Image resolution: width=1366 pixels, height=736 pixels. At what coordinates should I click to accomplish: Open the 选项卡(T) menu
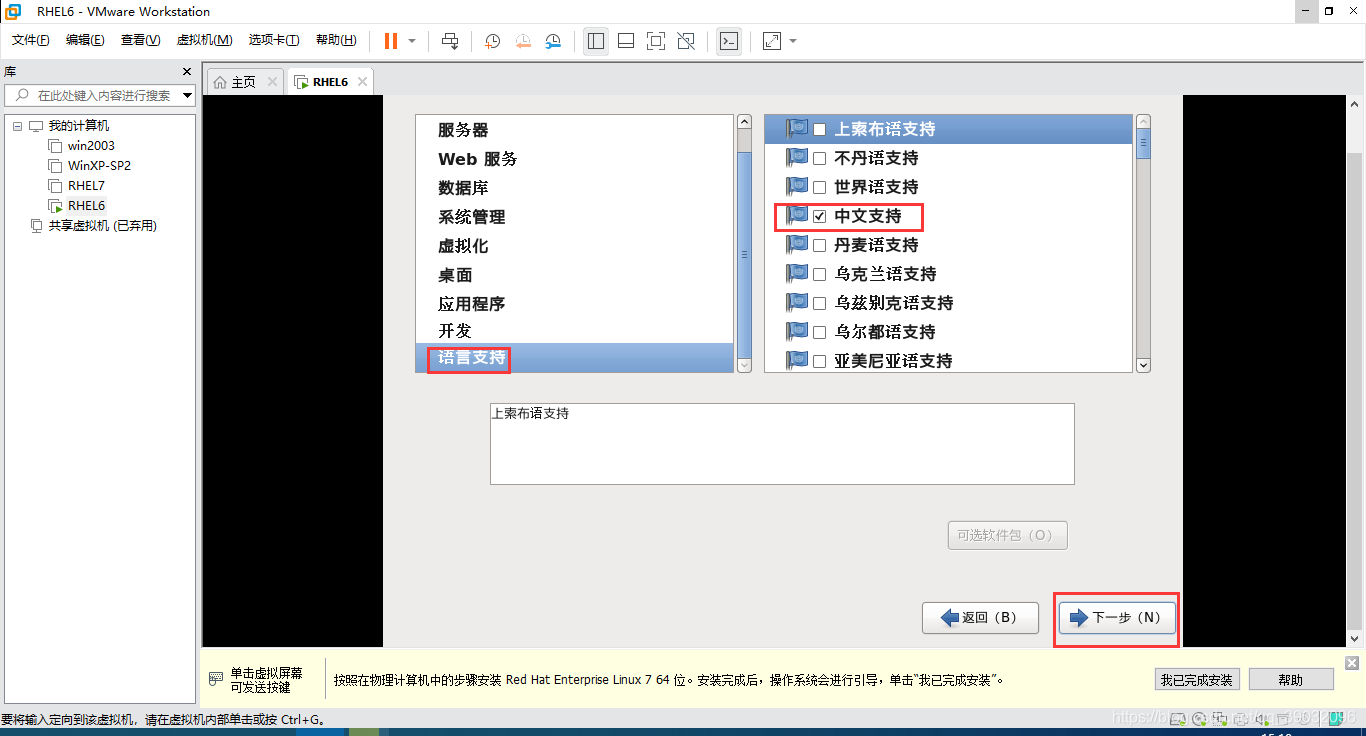tap(274, 40)
